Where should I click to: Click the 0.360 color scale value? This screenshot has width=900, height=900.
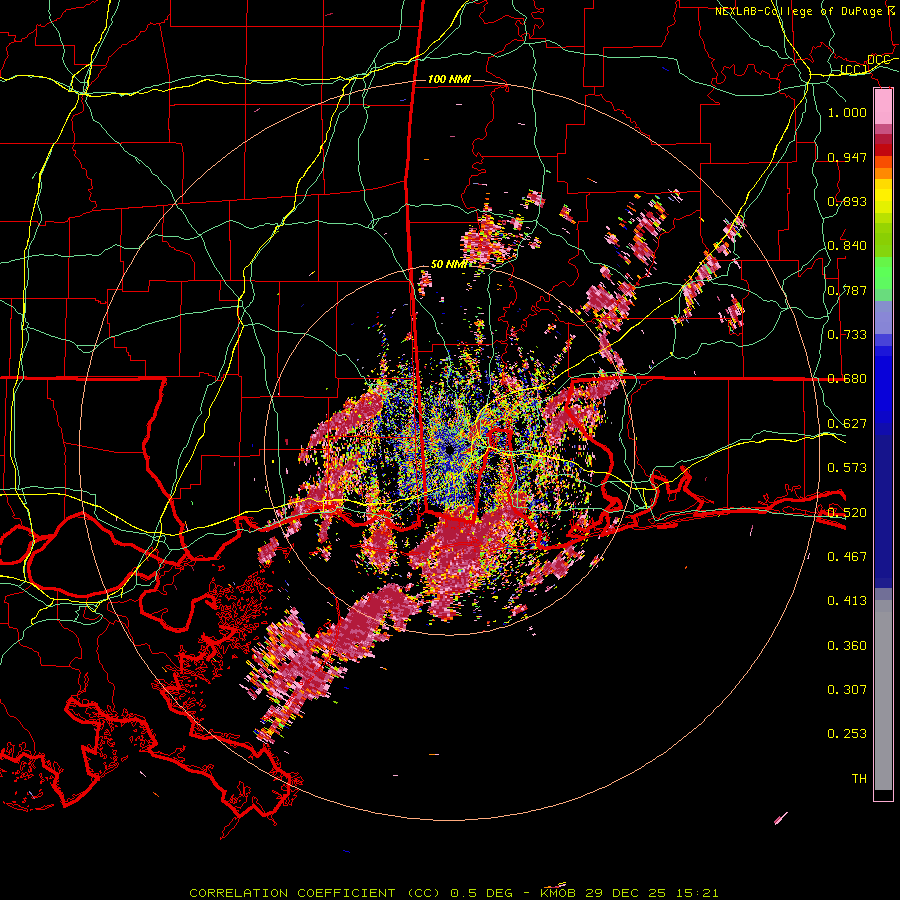[x=847, y=646]
